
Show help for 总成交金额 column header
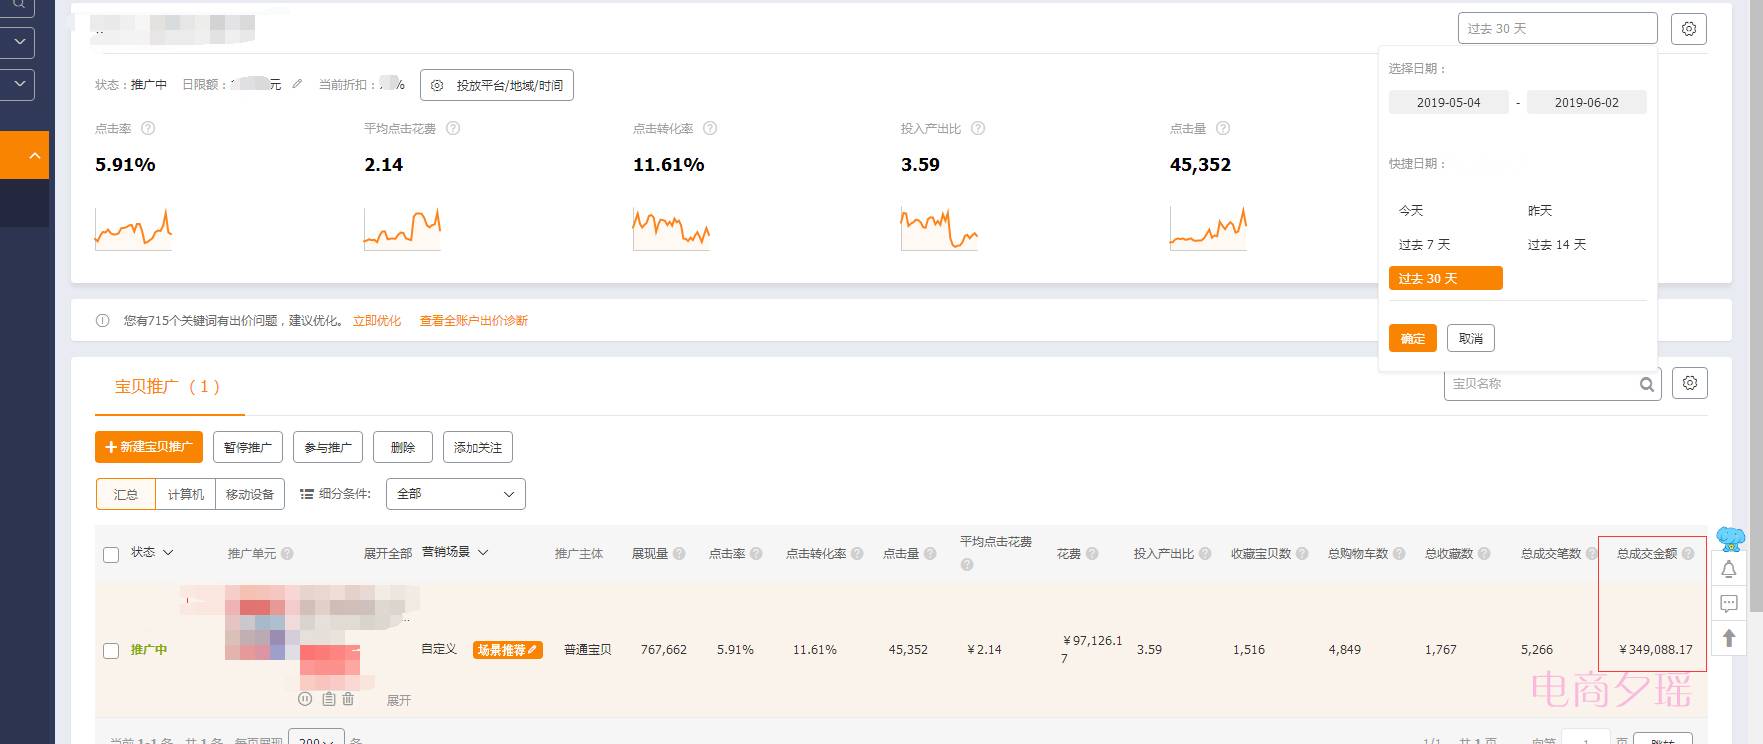(1688, 553)
